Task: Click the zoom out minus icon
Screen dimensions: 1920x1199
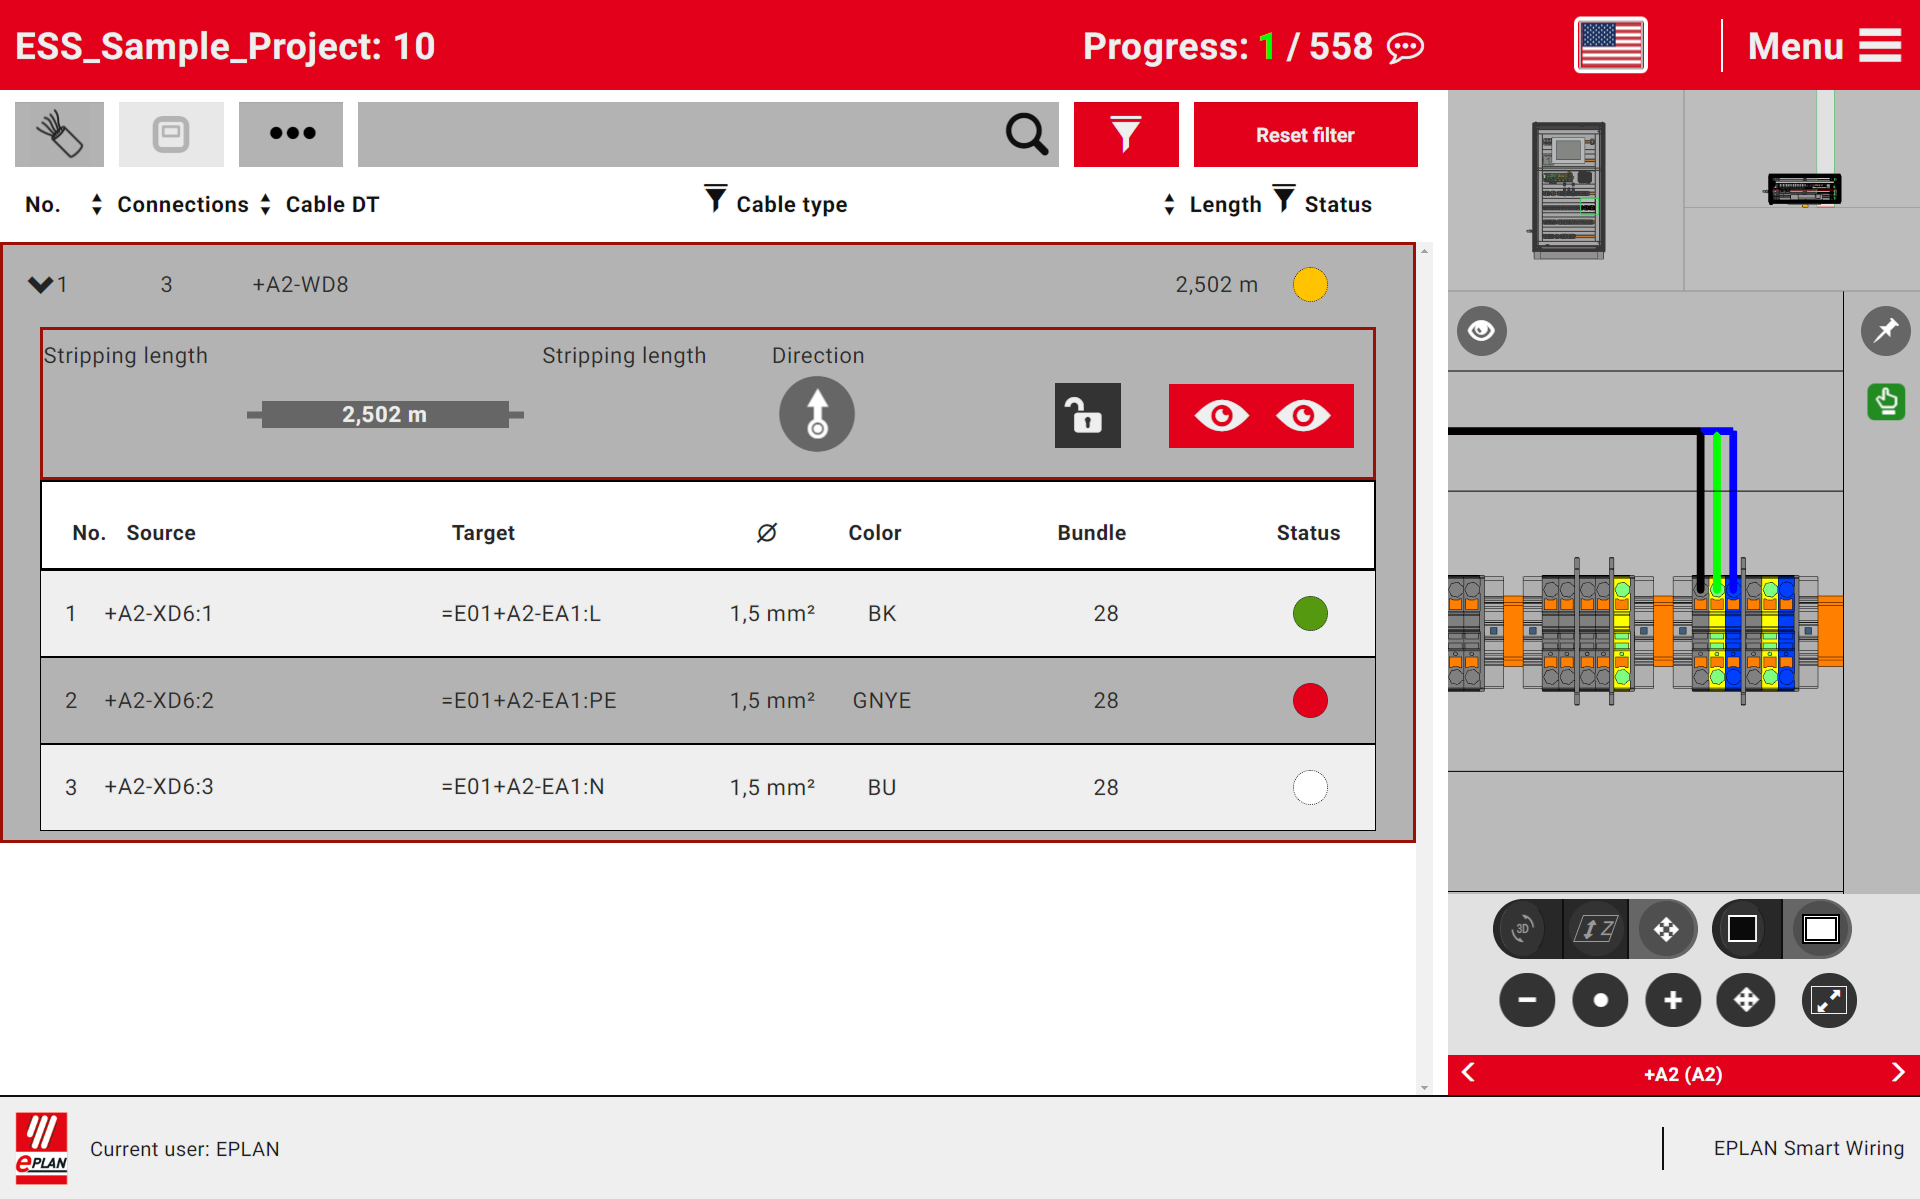Action: [x=1526, y=1000]
